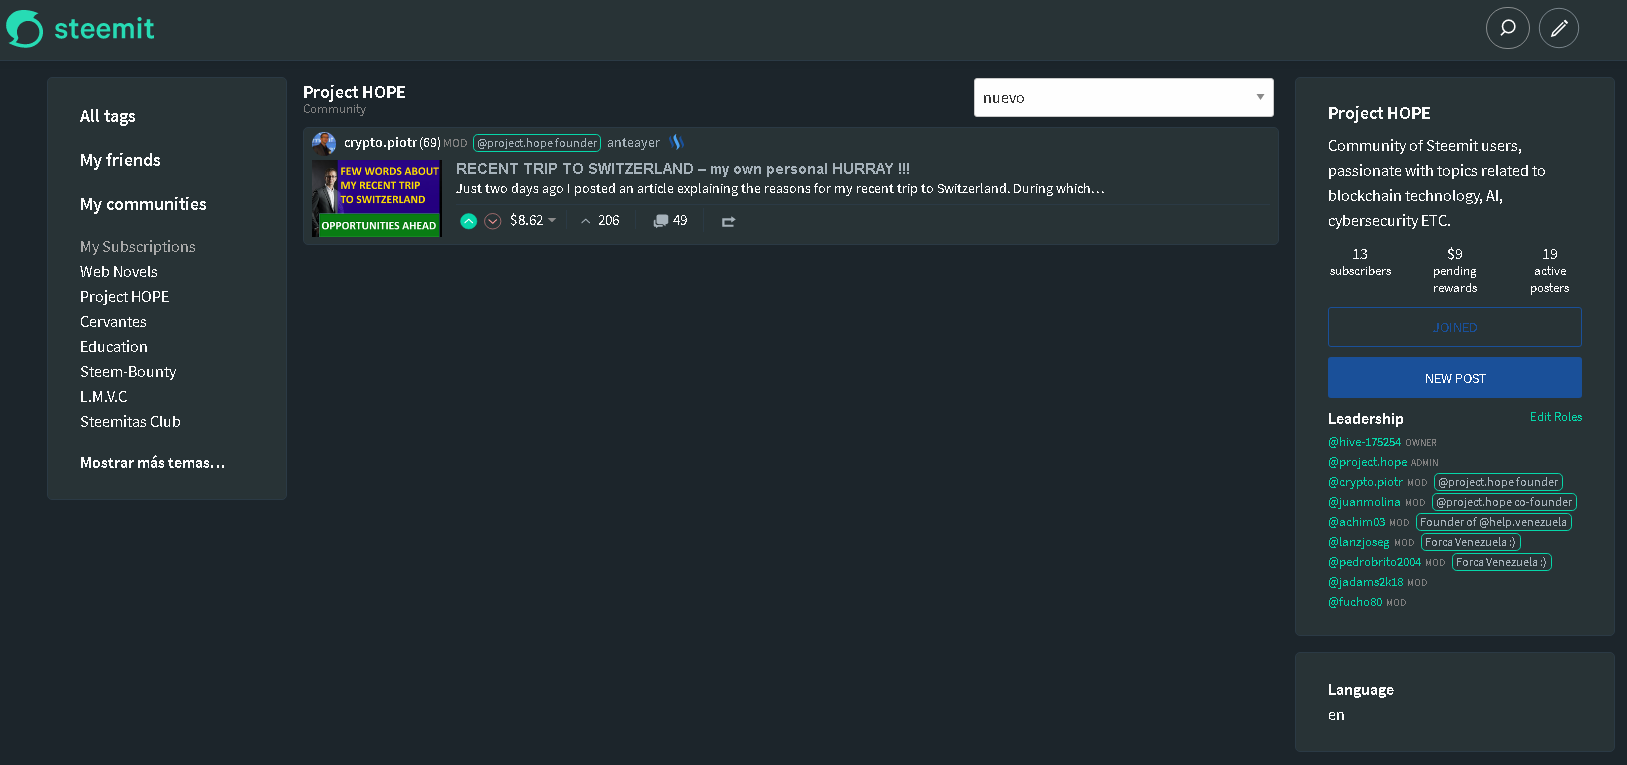This screenshot has width=1627, height=765.
Task: Select My friends in sidebar
Action: (x=120, y=160)
